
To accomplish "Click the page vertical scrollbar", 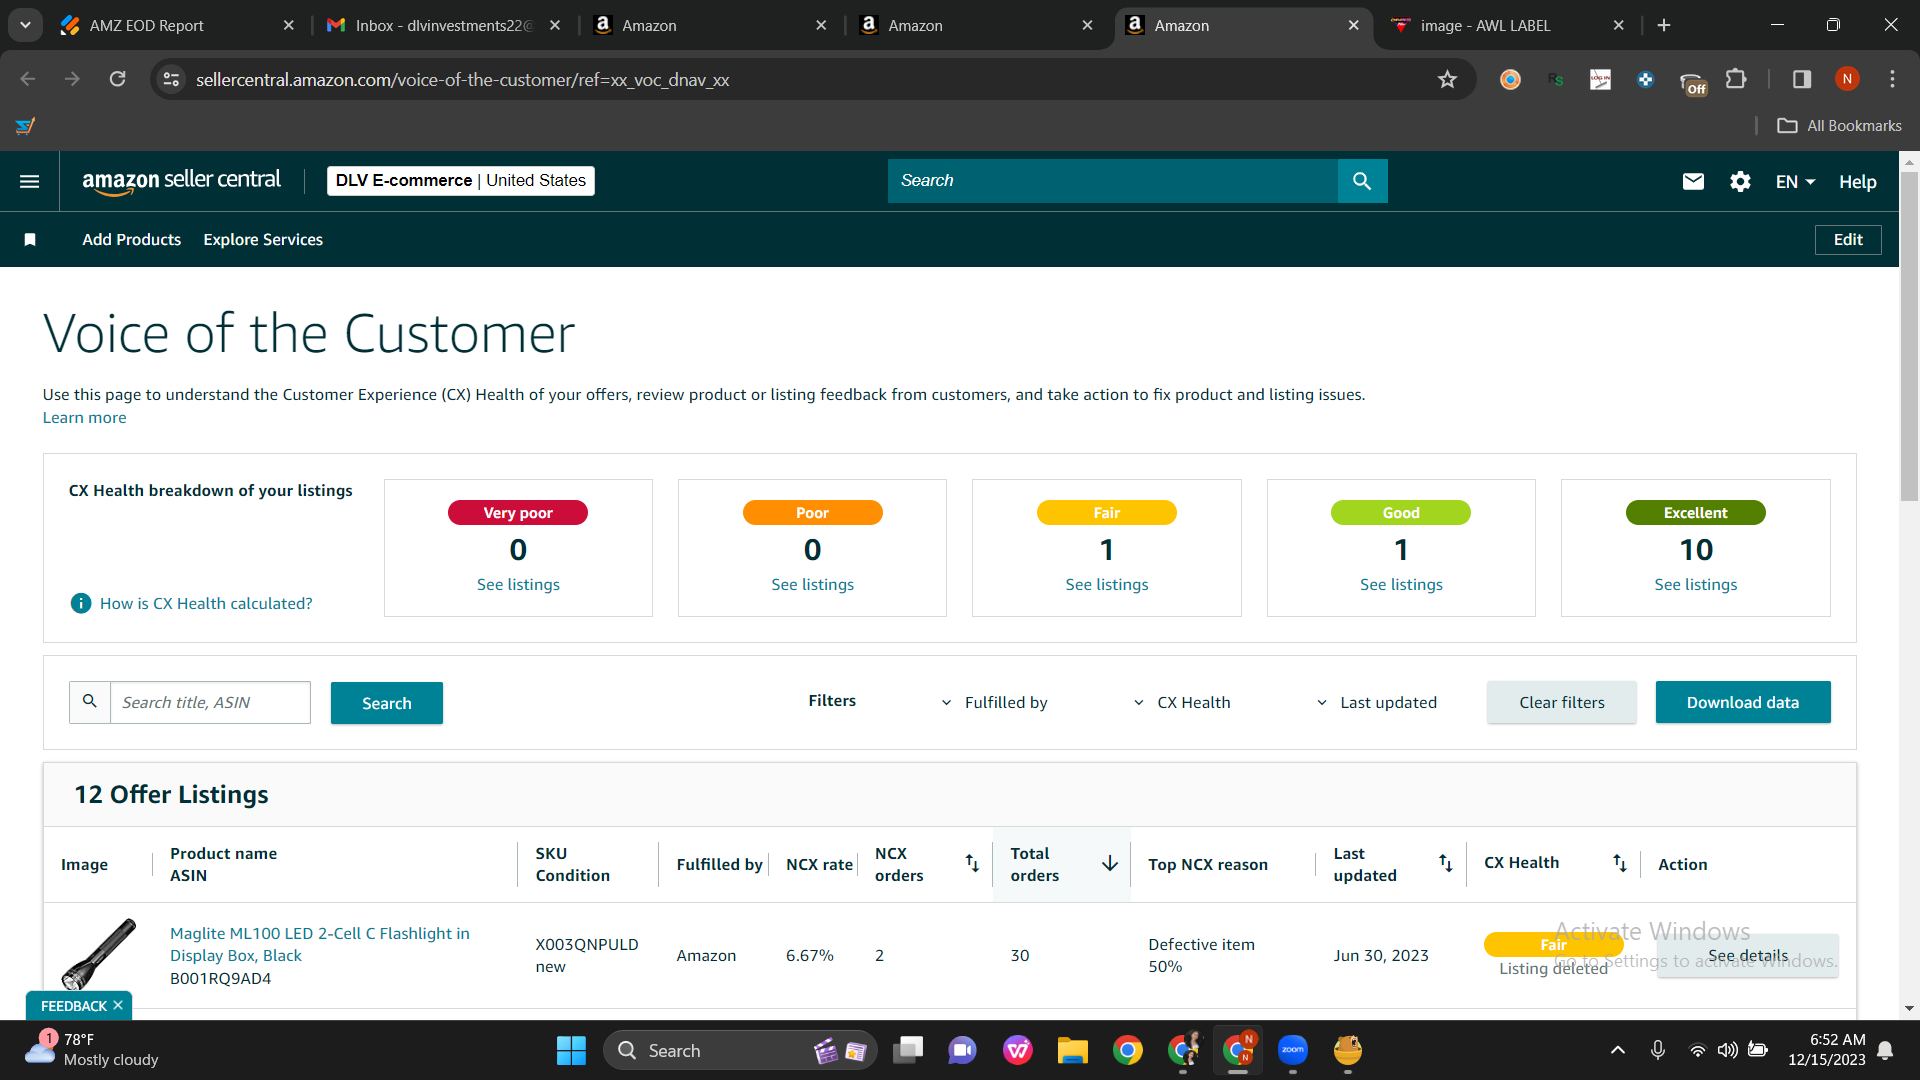I will [x=1909, y=335].
